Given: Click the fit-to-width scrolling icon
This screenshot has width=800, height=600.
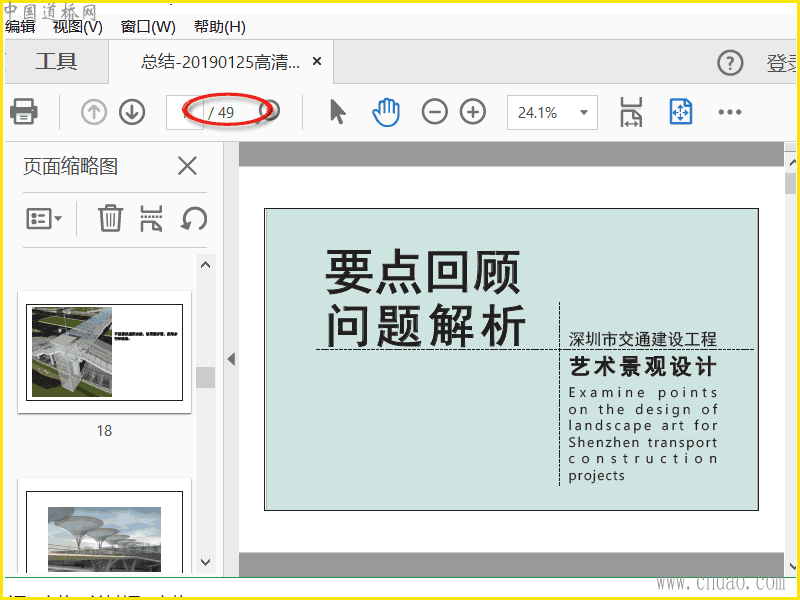Looking at the screenshot, I should click(631, 112).
